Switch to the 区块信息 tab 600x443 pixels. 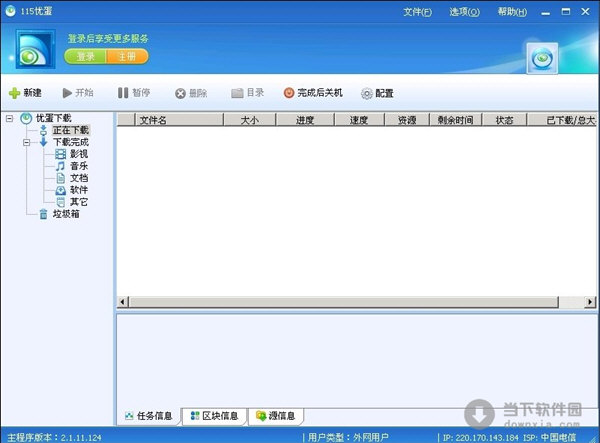coord(214,416)
